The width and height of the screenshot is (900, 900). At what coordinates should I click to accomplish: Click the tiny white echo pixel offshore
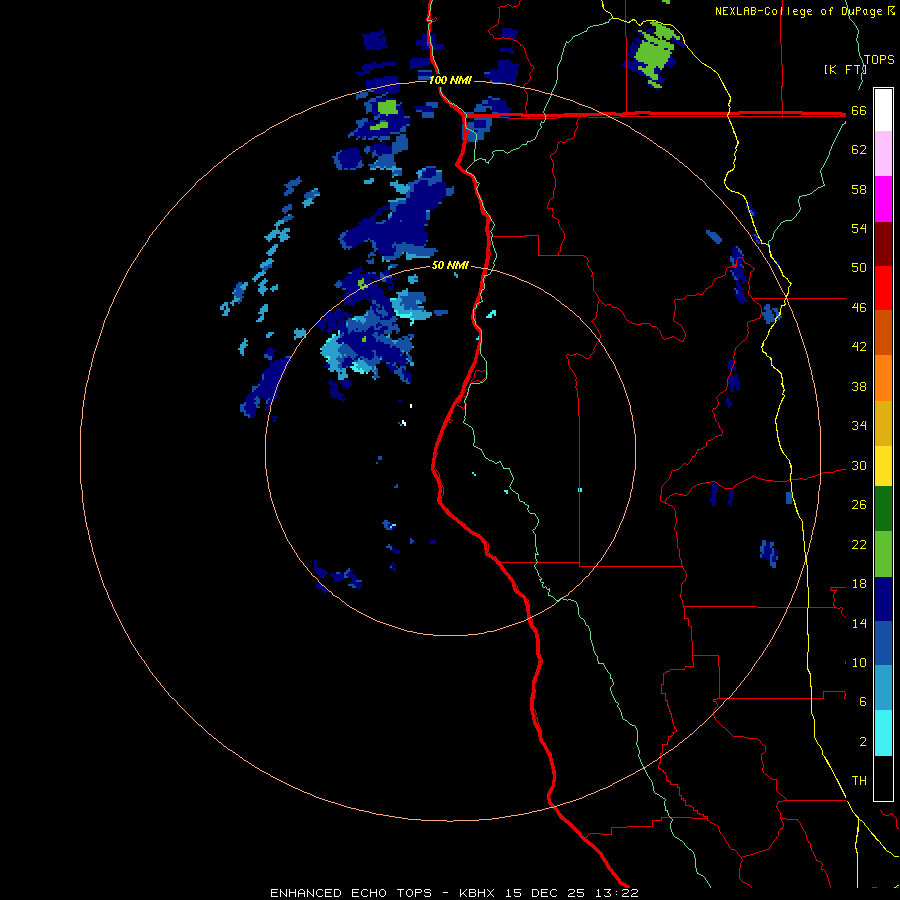[404, 423]
